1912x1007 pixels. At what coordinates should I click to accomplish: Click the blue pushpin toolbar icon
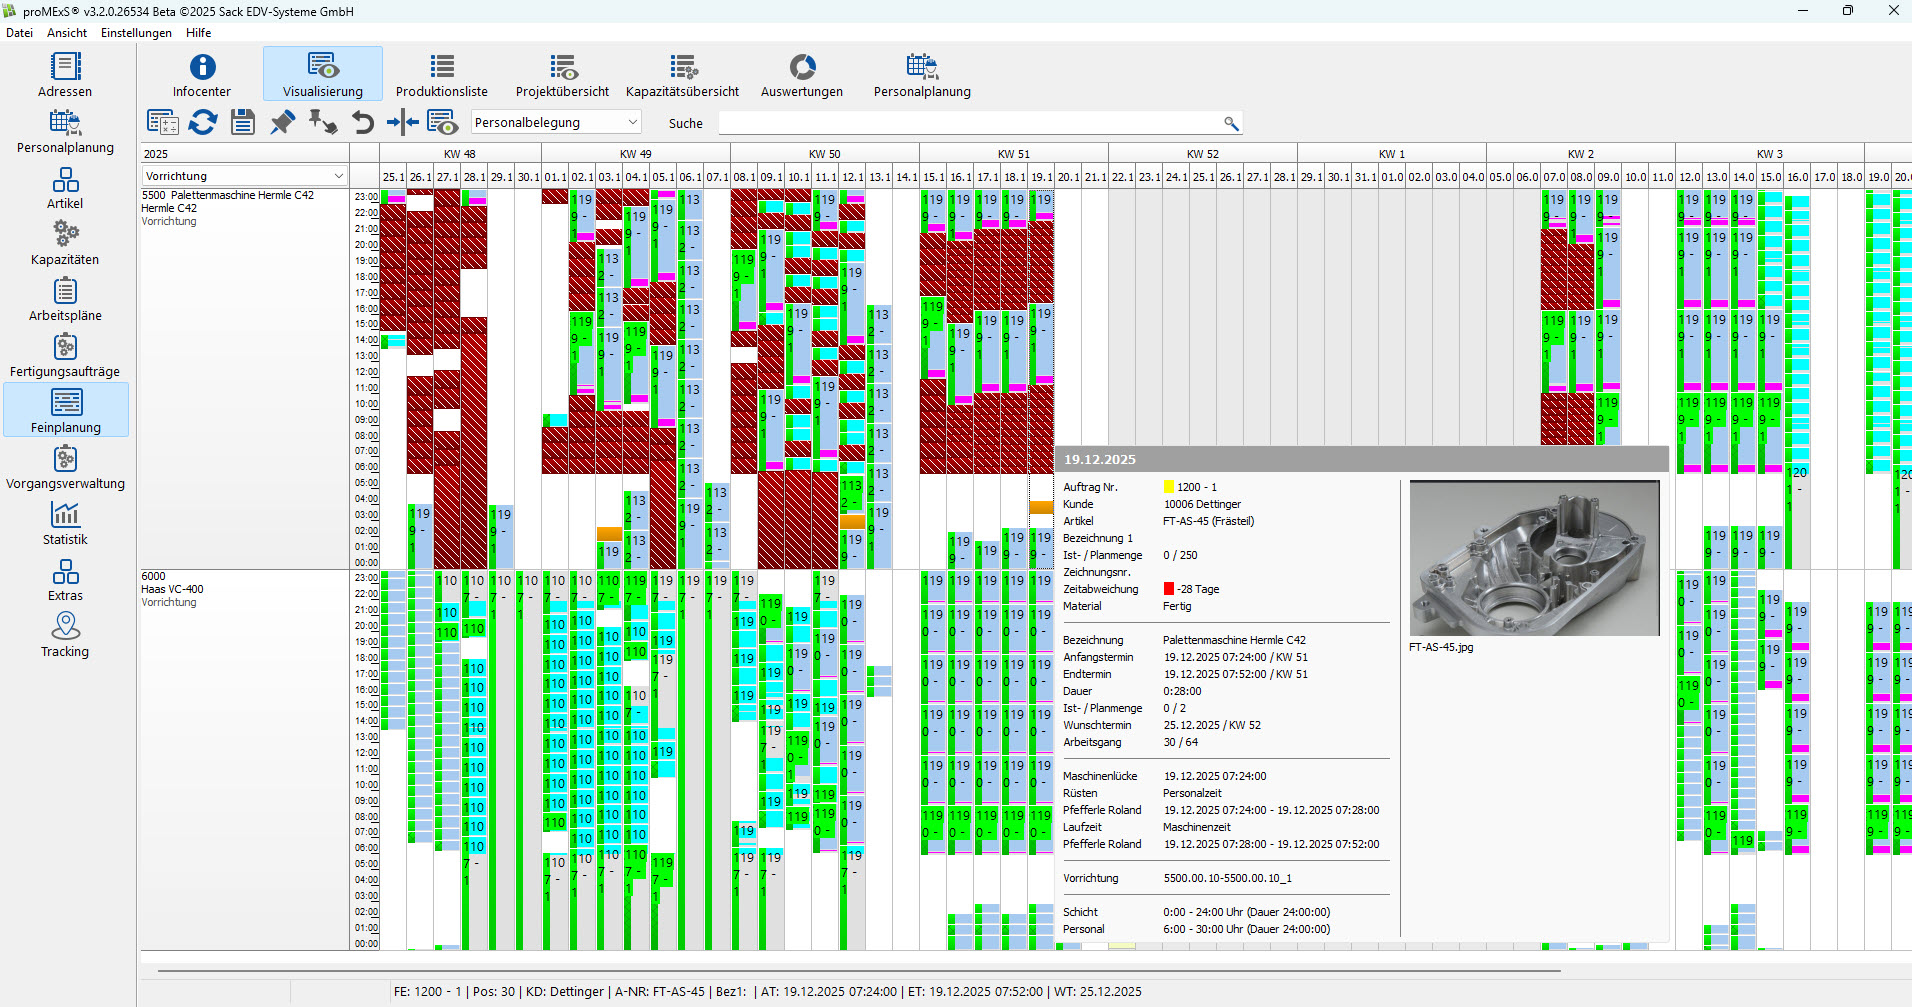283,122
